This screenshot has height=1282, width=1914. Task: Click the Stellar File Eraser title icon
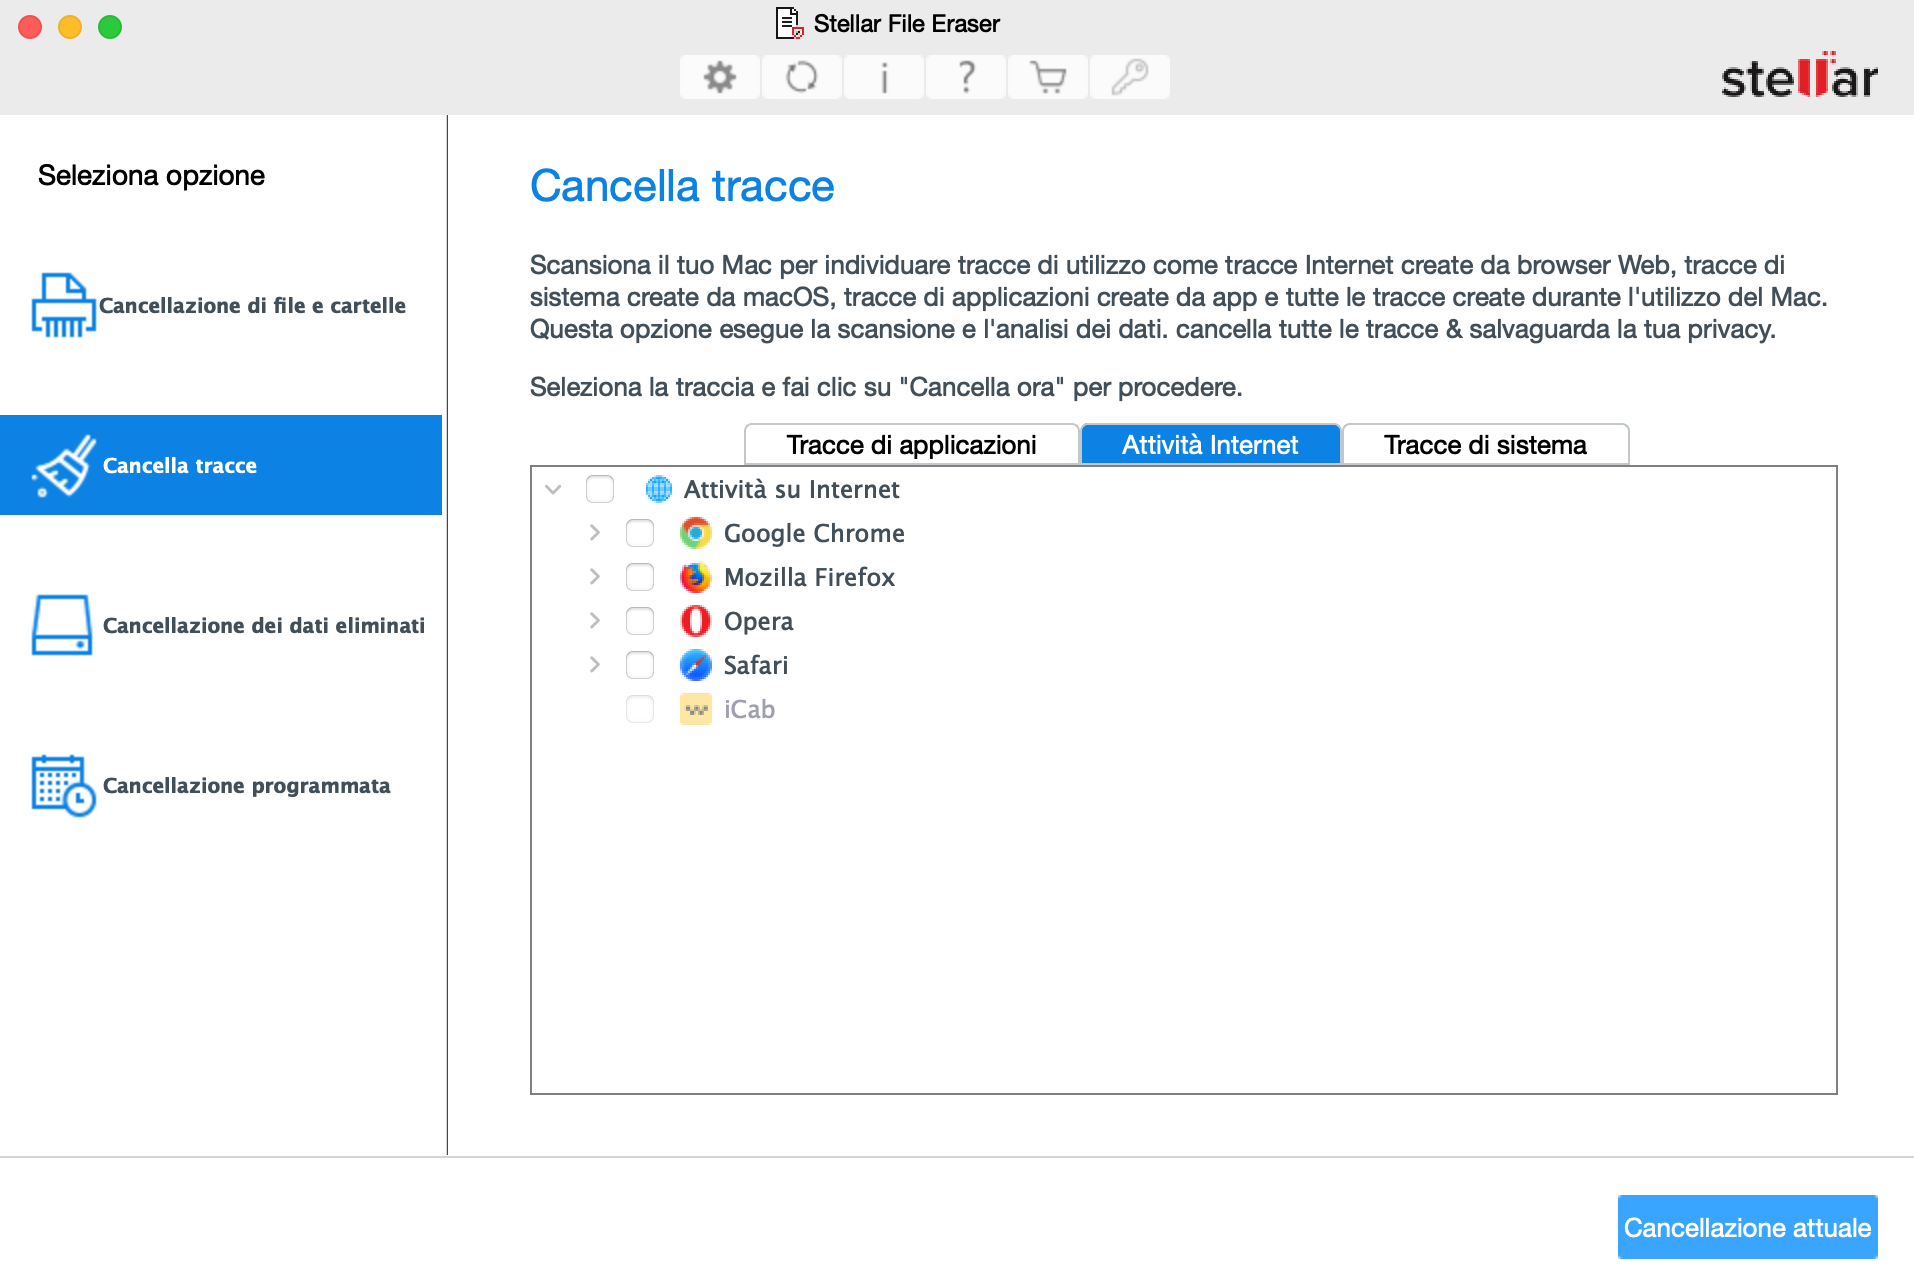pyautogui.click(x=789, y=23)
